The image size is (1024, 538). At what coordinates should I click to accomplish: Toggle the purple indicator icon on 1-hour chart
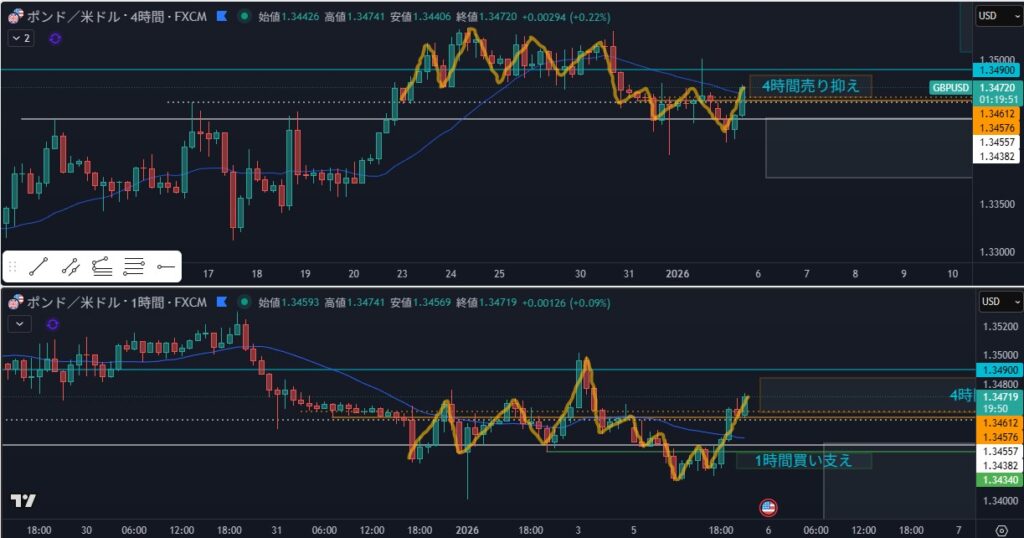click(x=51, y=323)
